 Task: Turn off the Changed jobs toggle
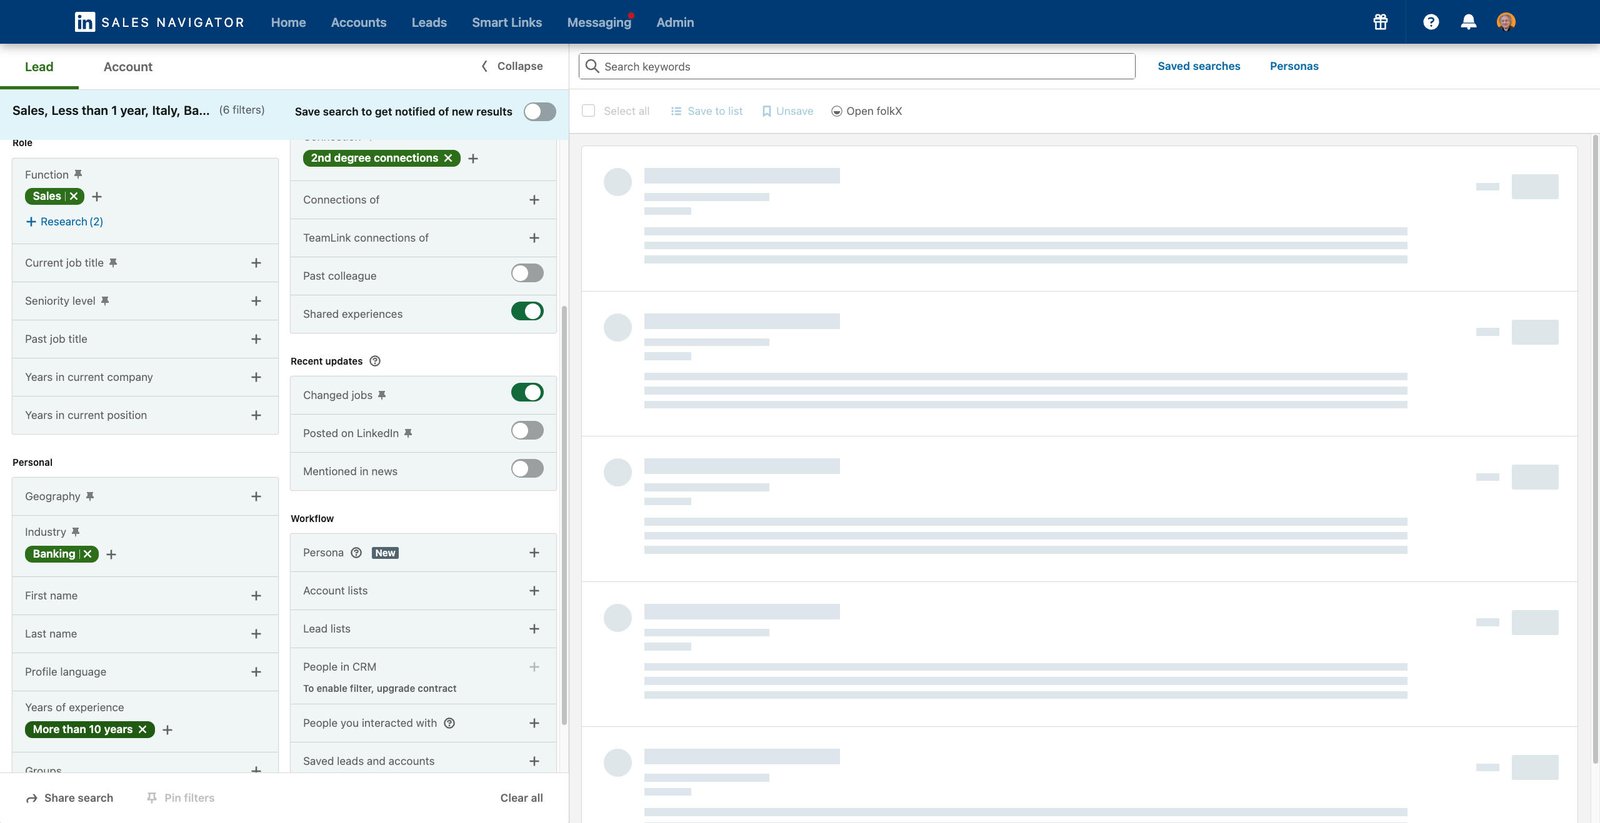(x=527, y=392)
